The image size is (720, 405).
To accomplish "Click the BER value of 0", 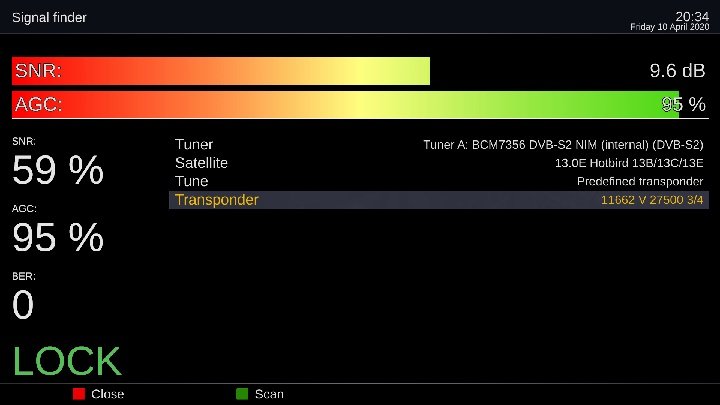I will (x=23, y=305).
